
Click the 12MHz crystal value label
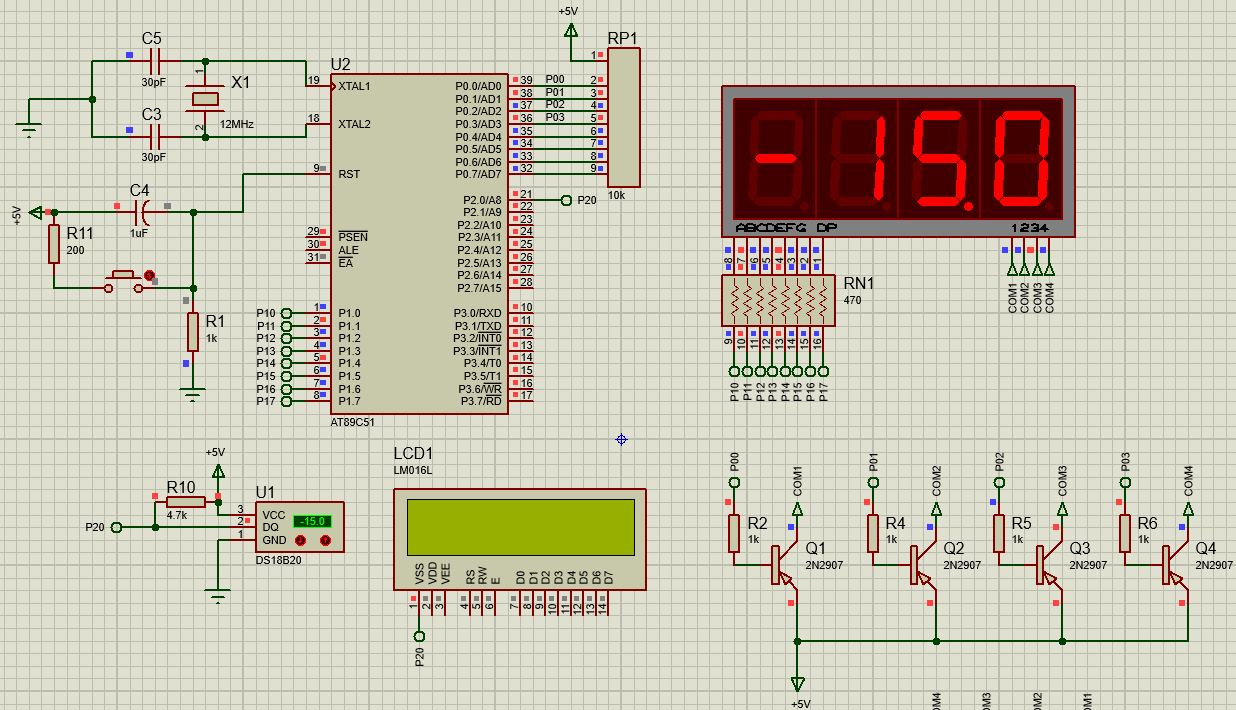[x=236, y=124]
